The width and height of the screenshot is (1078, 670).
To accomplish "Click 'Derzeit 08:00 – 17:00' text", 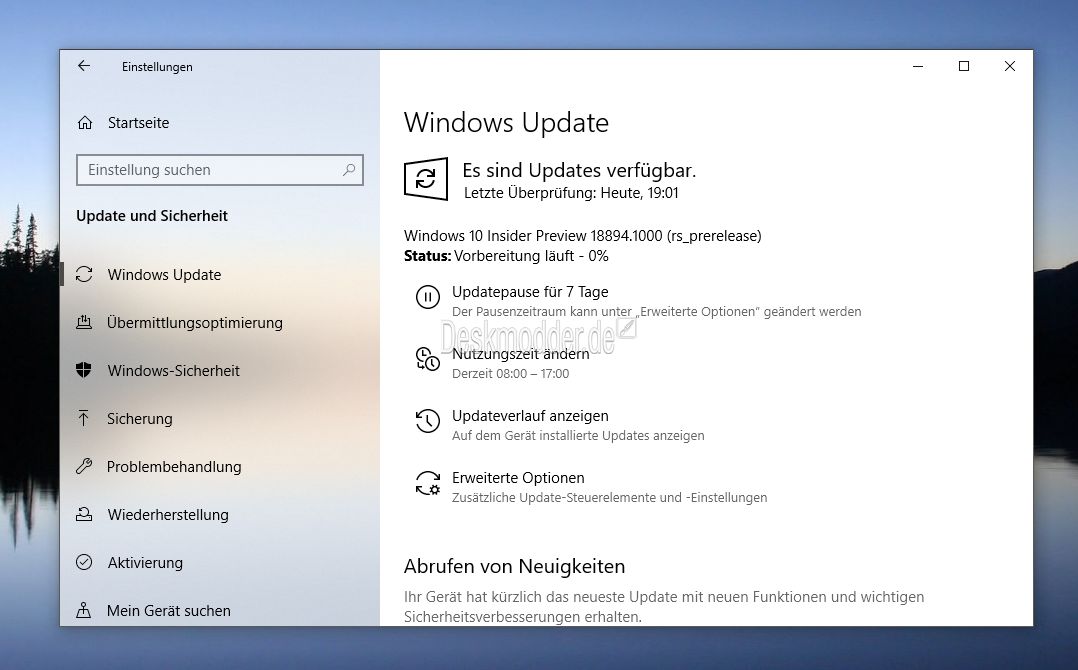I will click(510, 374).
